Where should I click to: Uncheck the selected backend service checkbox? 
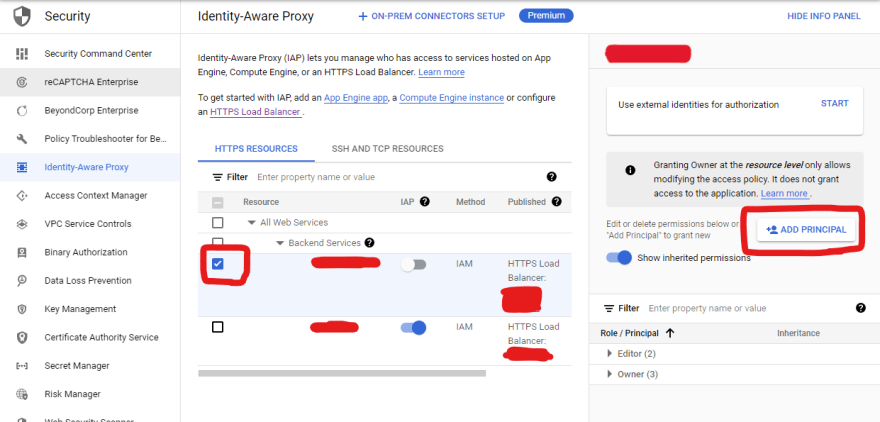pos(218,264)
